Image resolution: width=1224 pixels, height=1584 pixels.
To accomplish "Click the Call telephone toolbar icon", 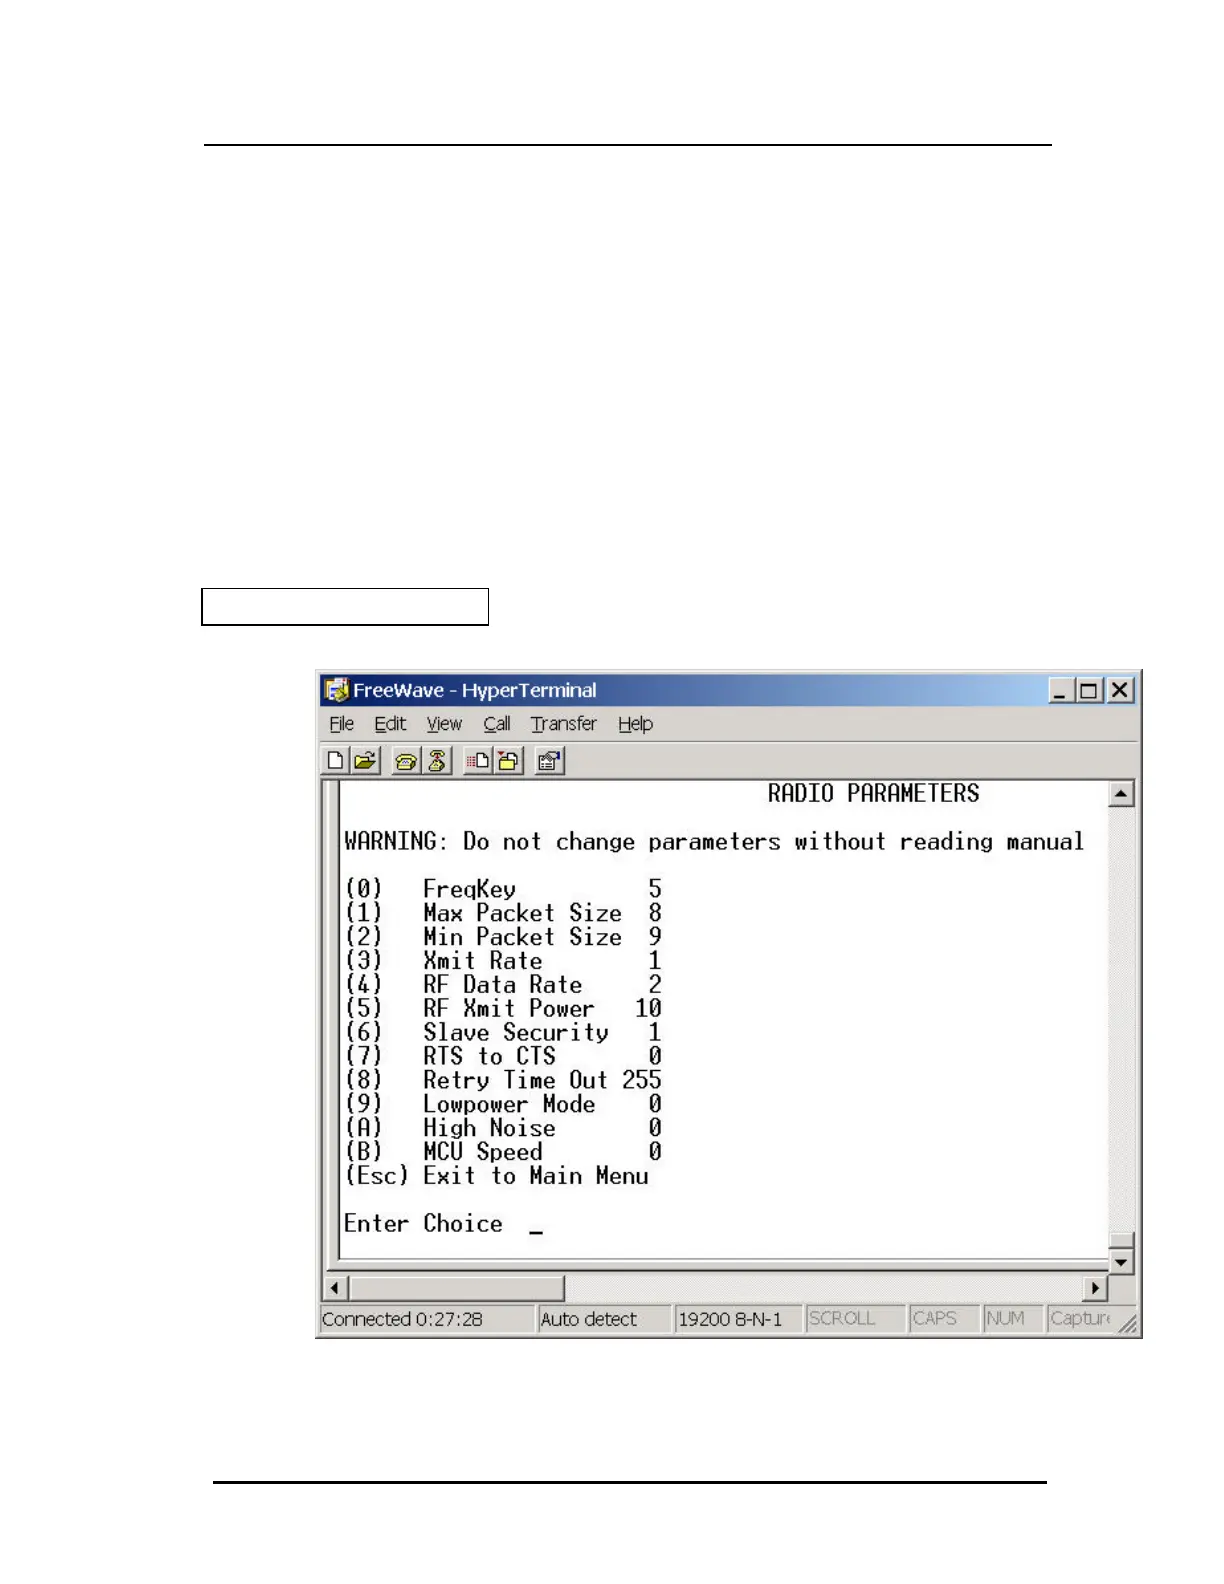I will coord(406,761).
